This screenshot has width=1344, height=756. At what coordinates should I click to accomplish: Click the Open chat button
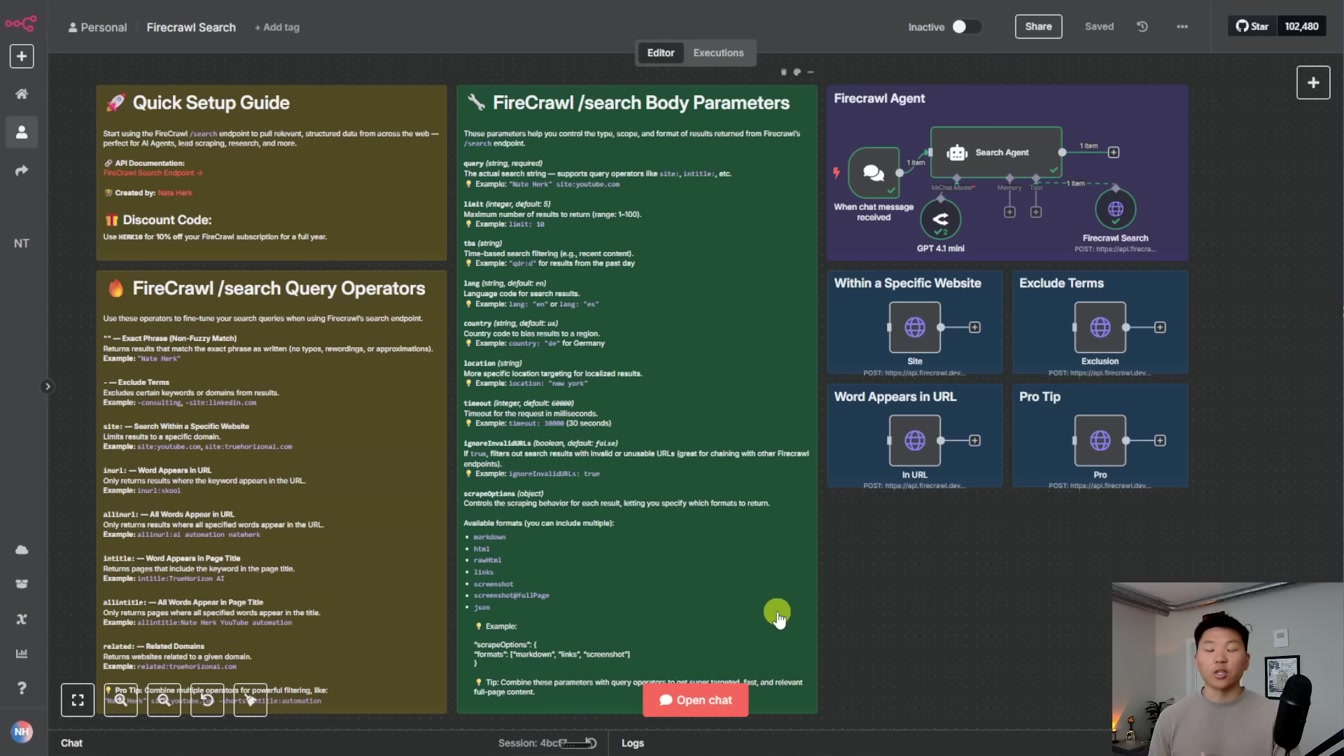695,700
